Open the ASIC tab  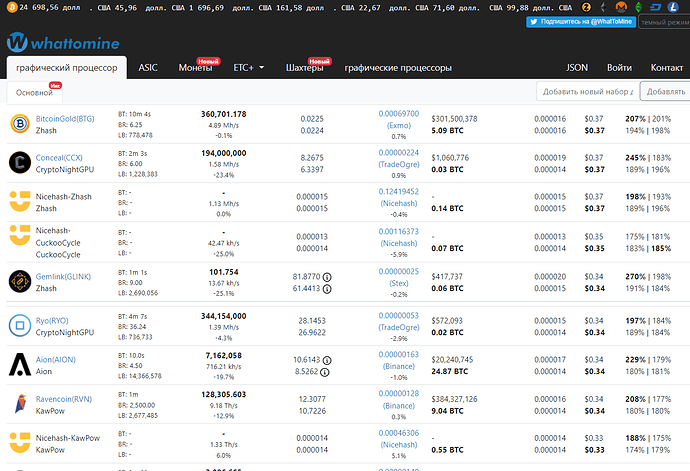(x=148, y=67)
